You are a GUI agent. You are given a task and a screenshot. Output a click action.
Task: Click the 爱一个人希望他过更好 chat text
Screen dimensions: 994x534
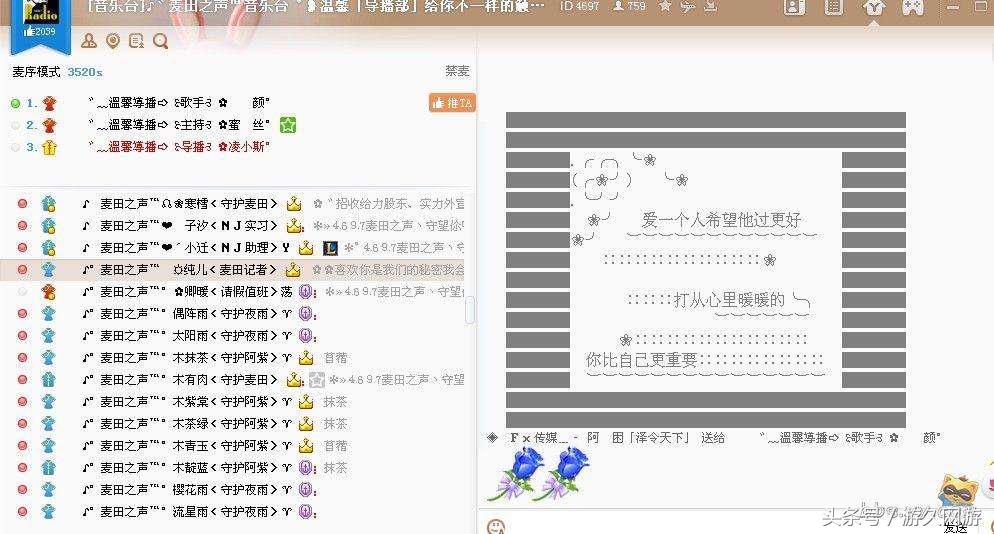[x=721, y=220]
